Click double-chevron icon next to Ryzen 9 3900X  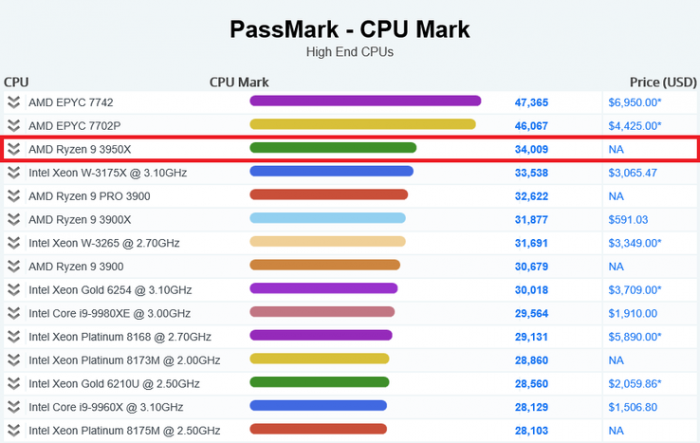[14, 219]
